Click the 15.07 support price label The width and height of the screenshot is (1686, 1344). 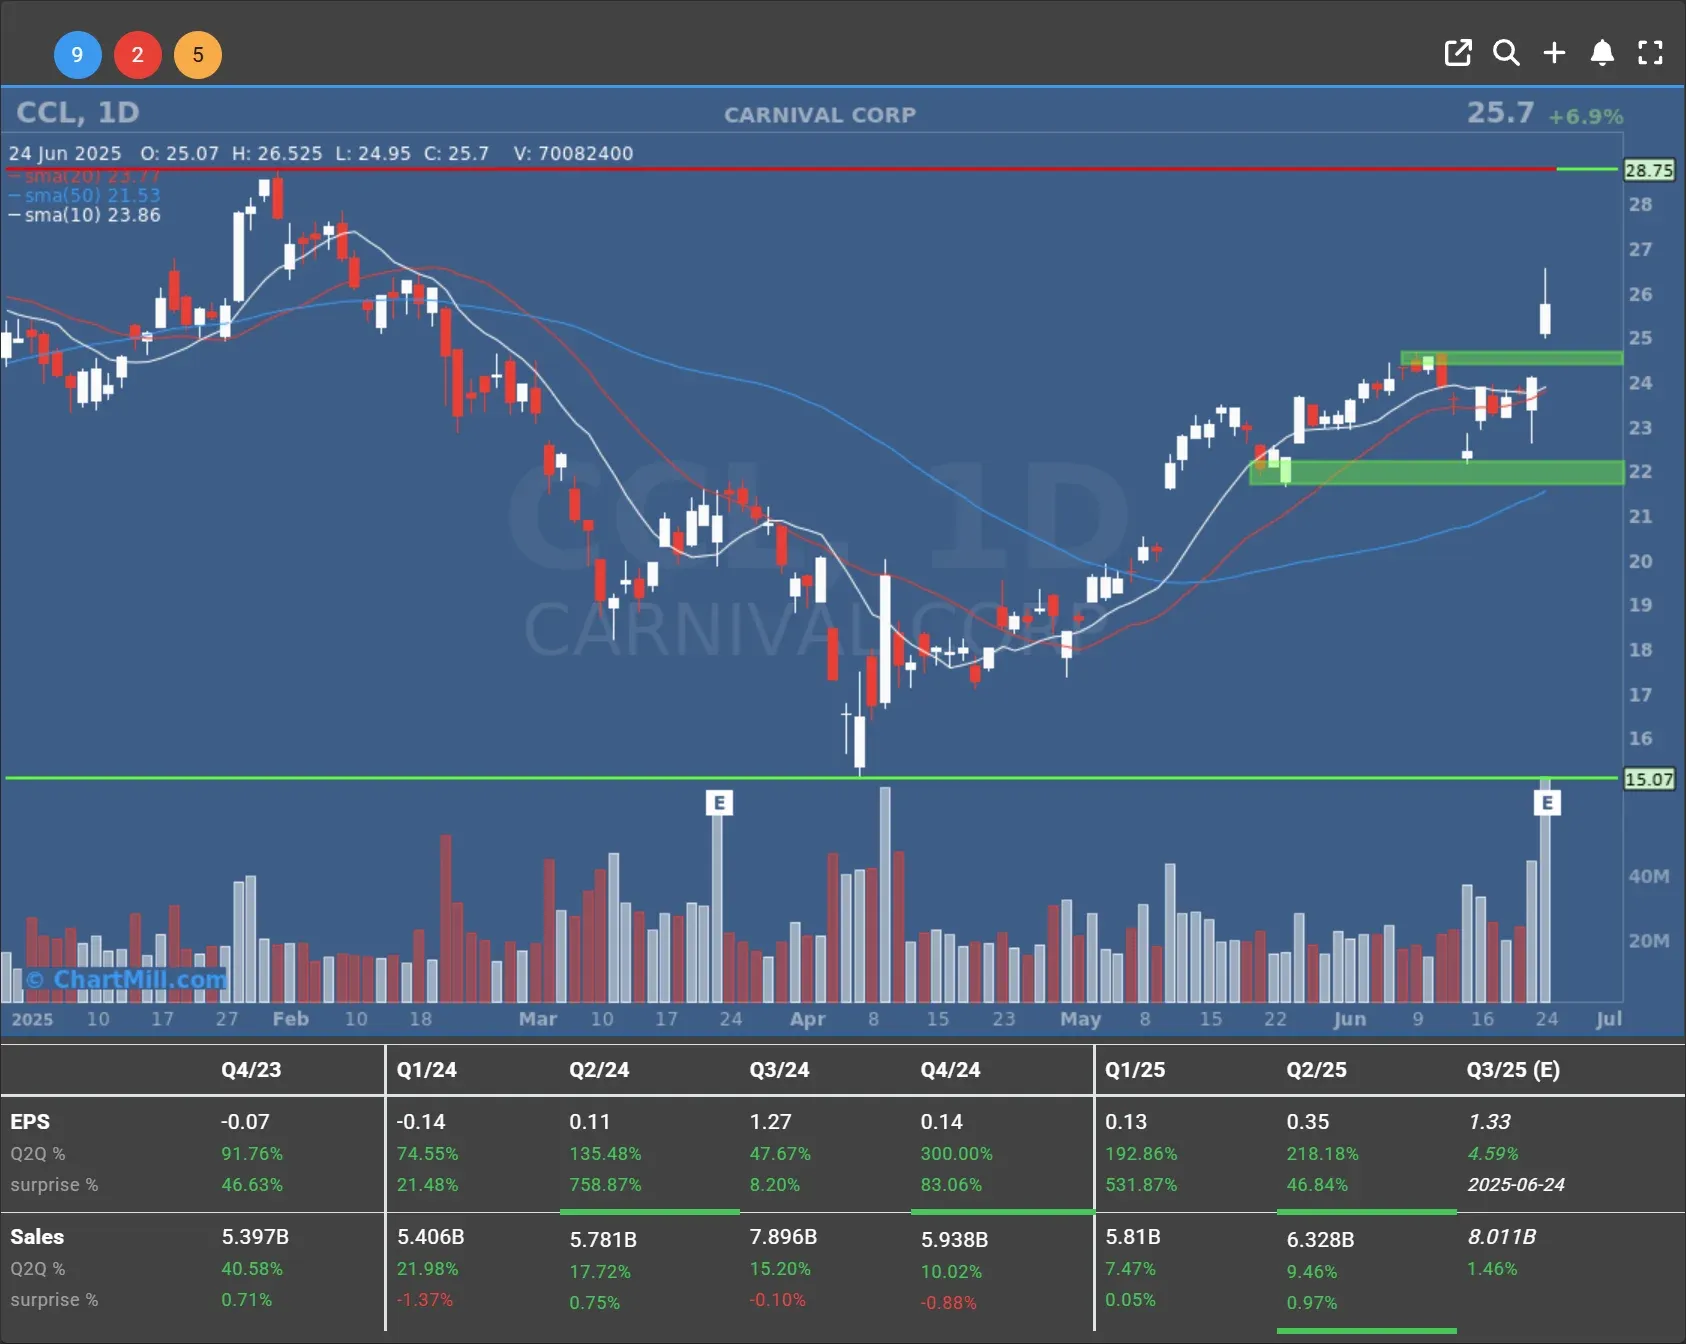[1648, 779]
